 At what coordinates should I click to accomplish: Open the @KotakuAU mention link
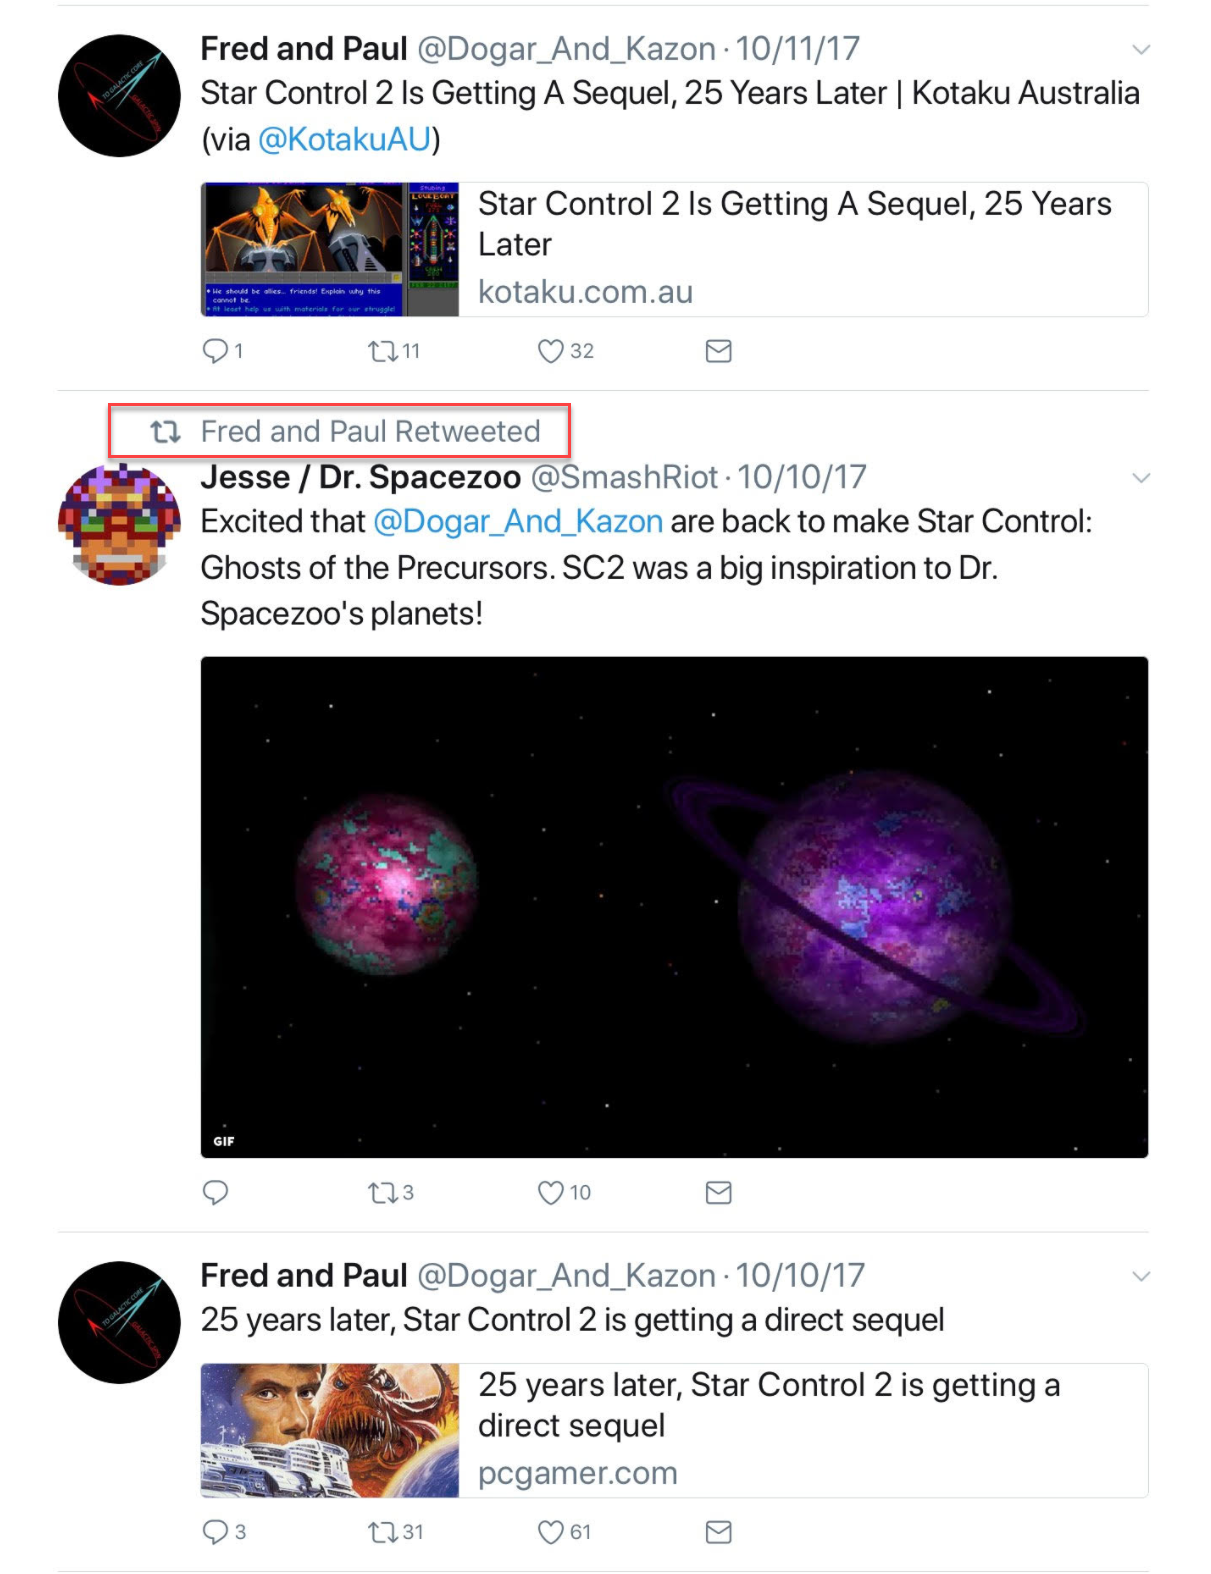[x=345, y=139]
